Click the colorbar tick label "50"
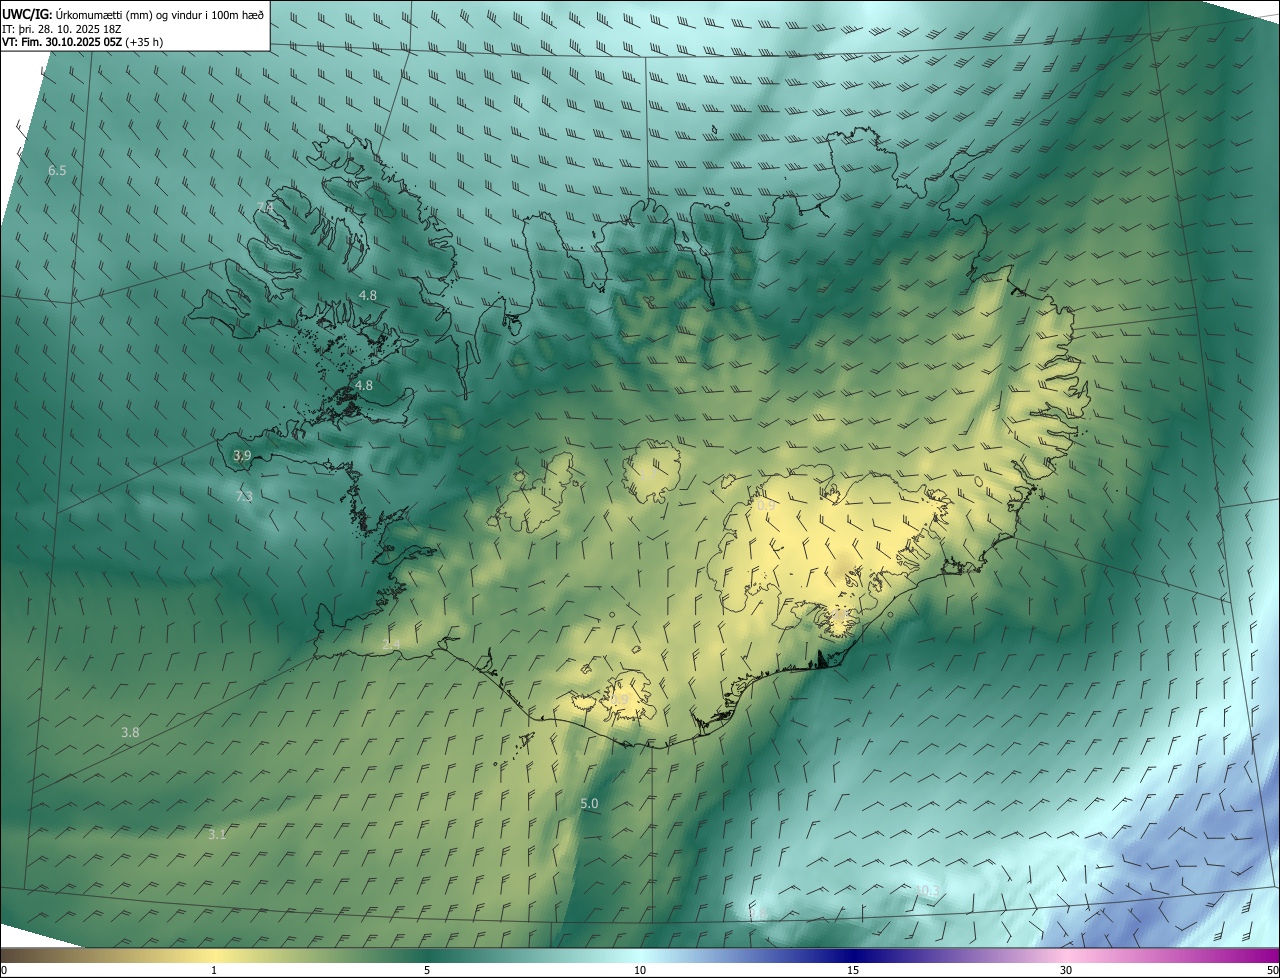The width and height of the screenshot is (1280, 978). [1272, 970]
